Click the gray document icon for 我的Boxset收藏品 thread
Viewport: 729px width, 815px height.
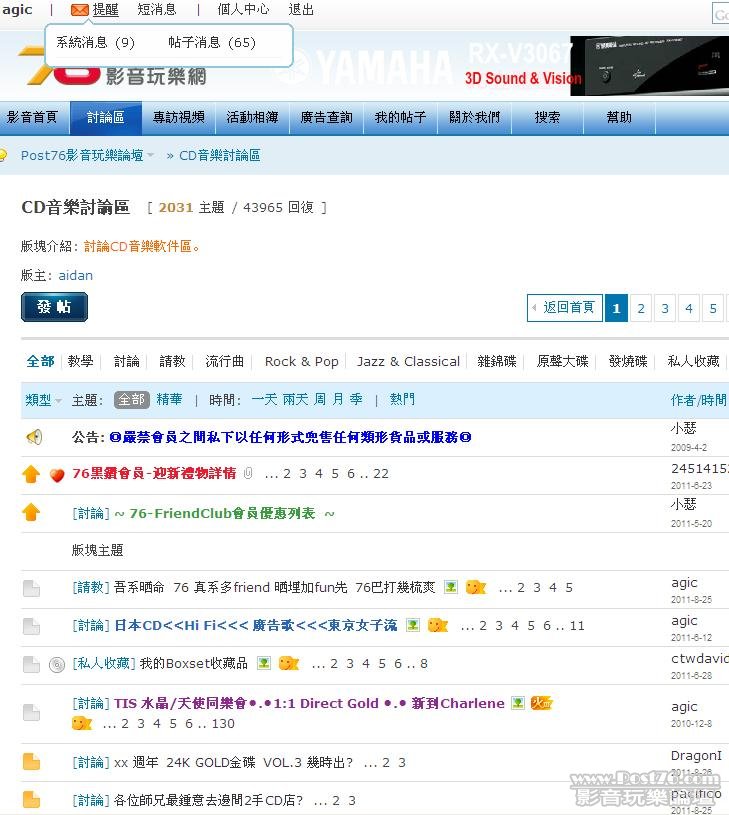pos(32,664)
